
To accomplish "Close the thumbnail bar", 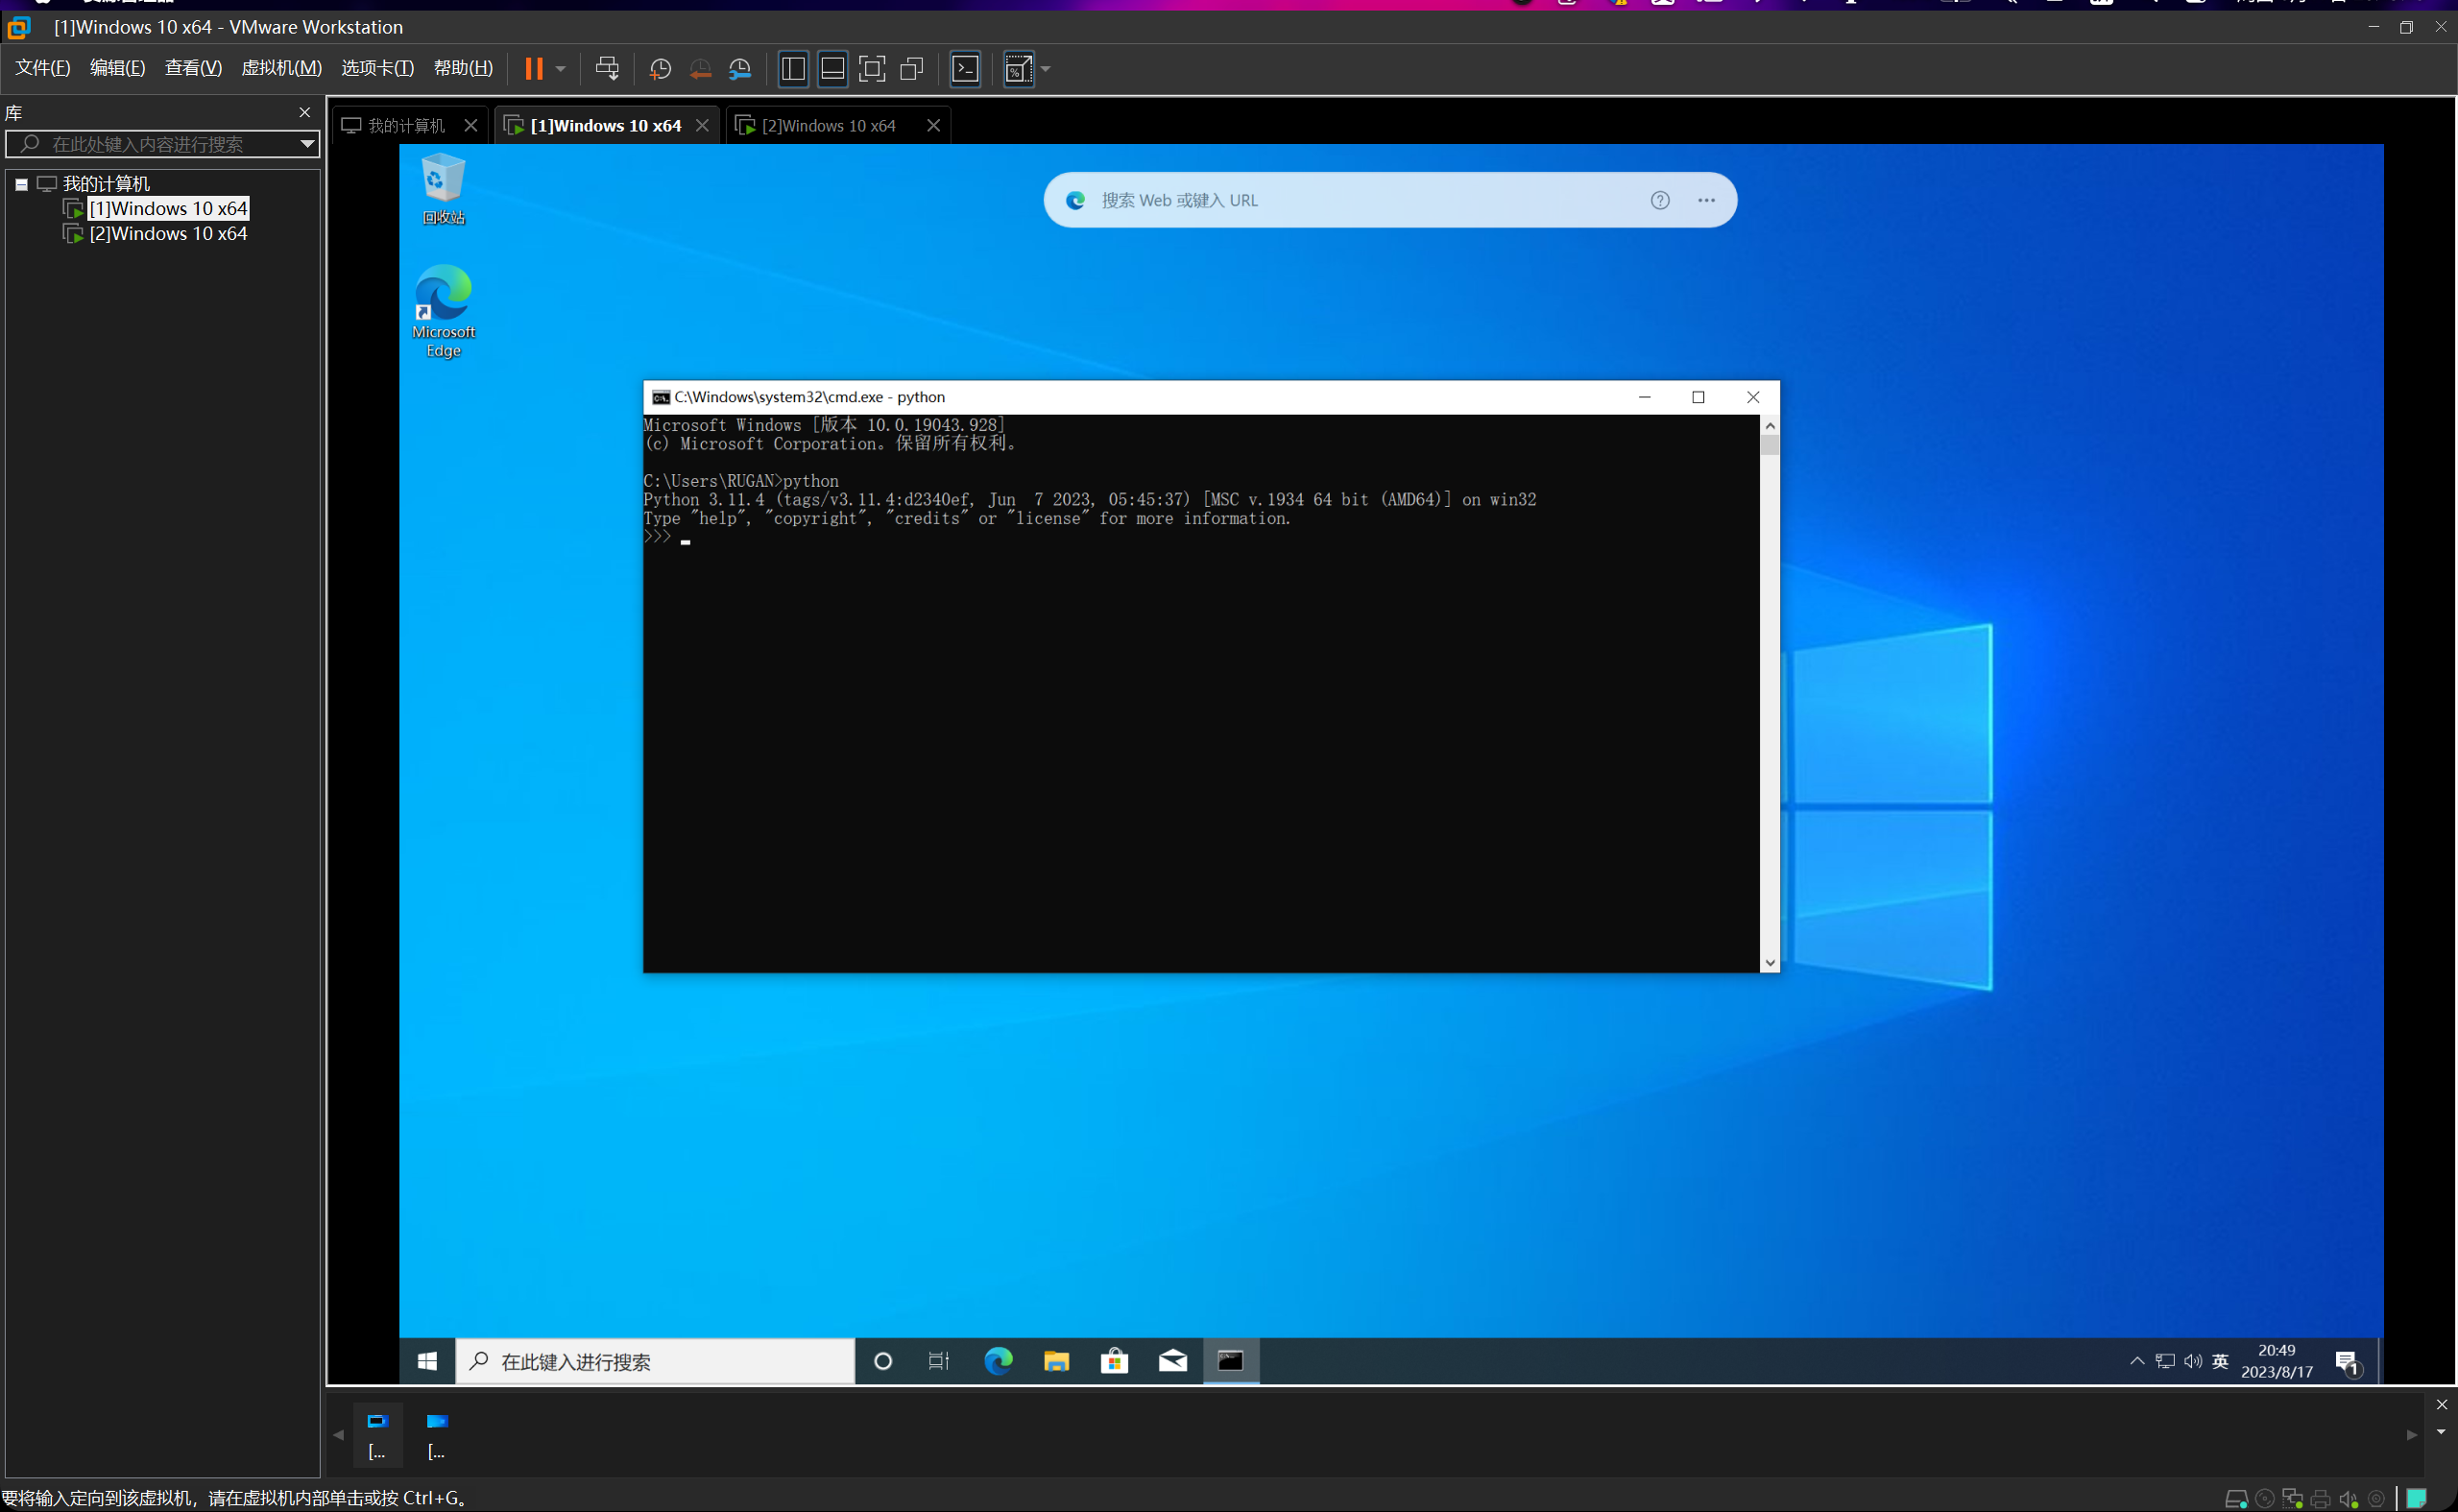I will coord(2441,1404).
